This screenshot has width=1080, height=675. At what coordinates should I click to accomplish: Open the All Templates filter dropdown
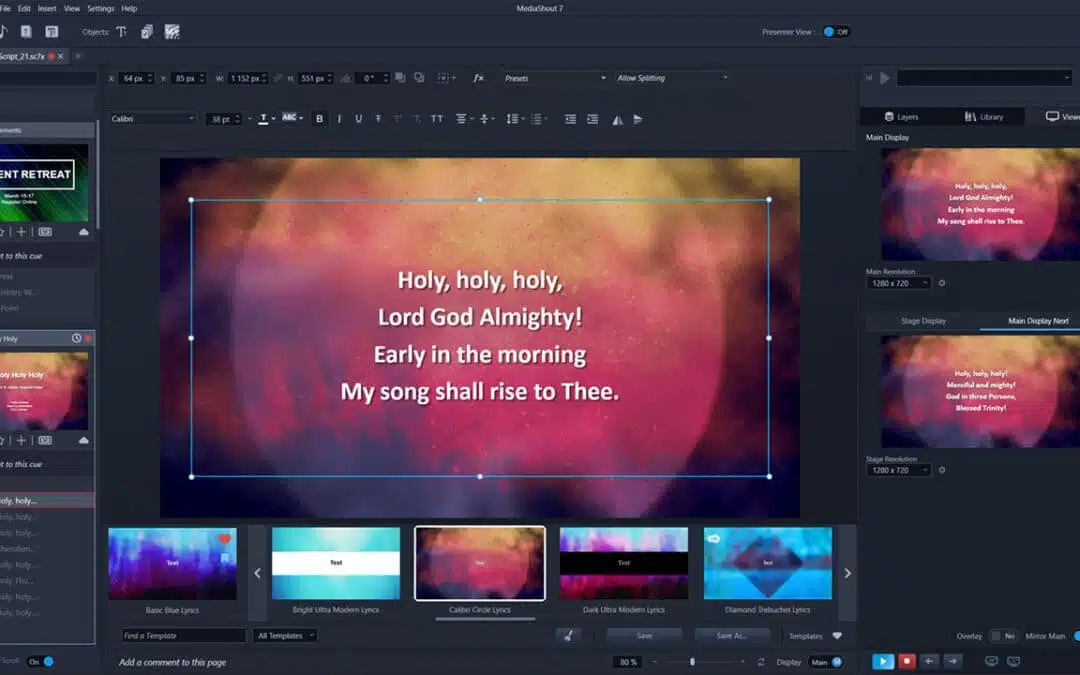point(285,635)
